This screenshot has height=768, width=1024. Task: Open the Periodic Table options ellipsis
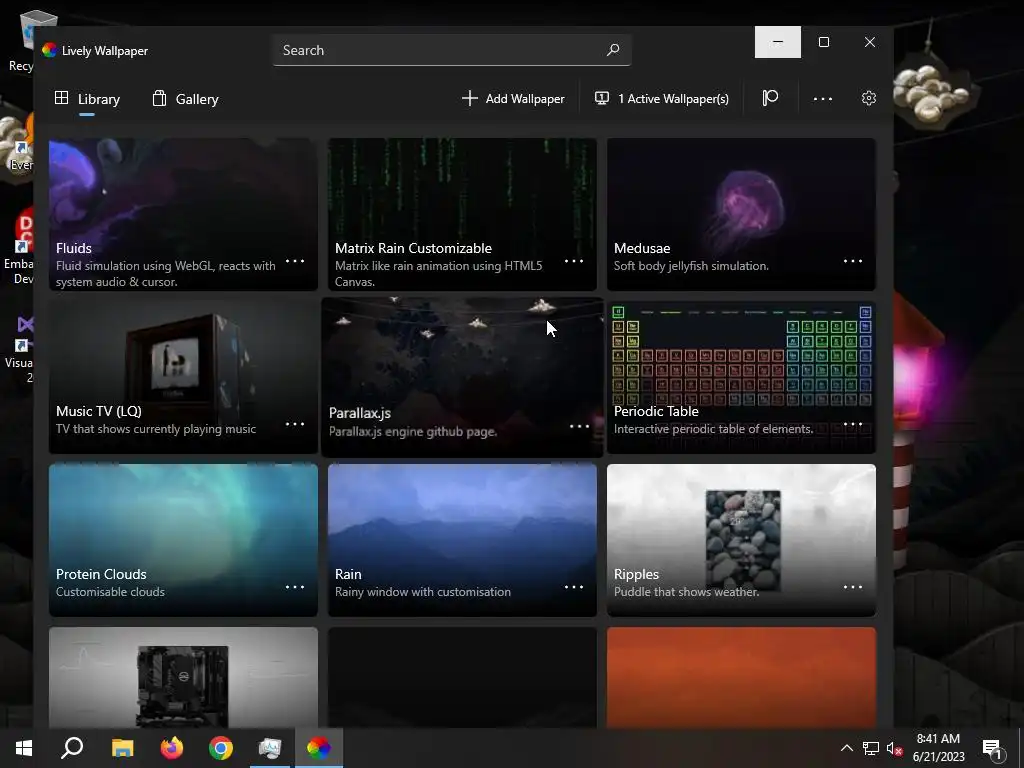852,424
